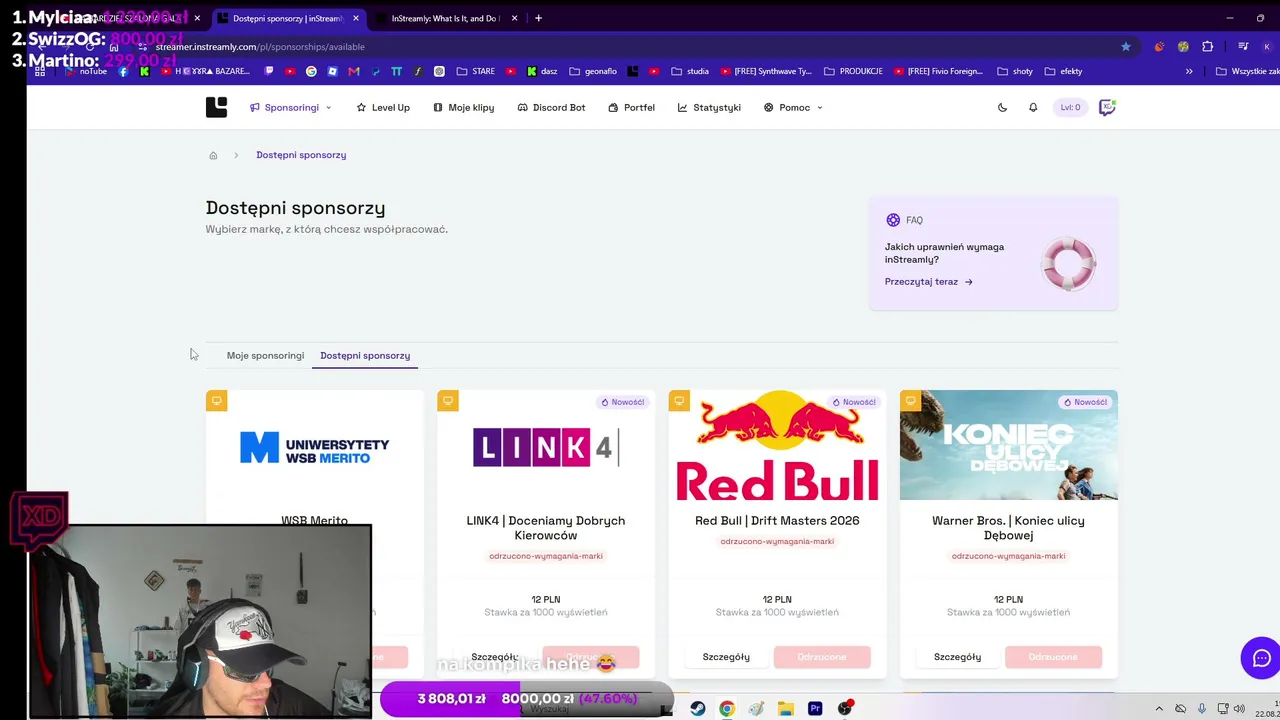Open the geonaflo bookmarks folder
The width and height of the screenshot is (1280, 720).
click(593, 71)
